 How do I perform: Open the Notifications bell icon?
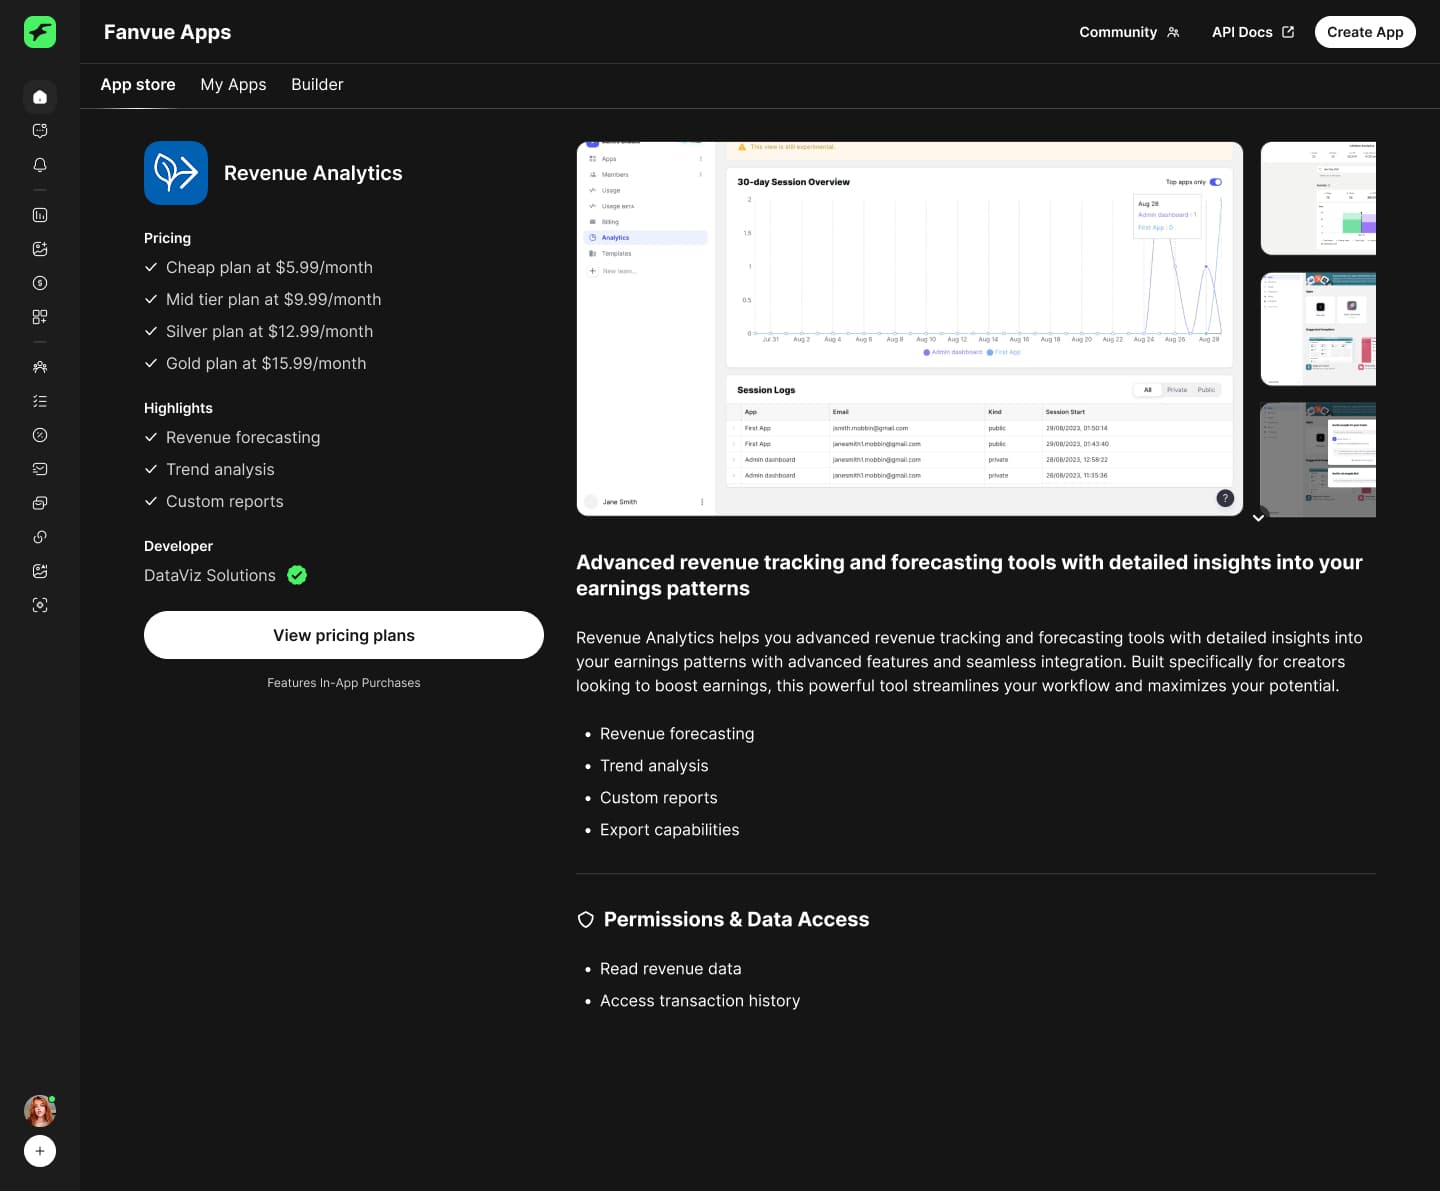(40, 165)
